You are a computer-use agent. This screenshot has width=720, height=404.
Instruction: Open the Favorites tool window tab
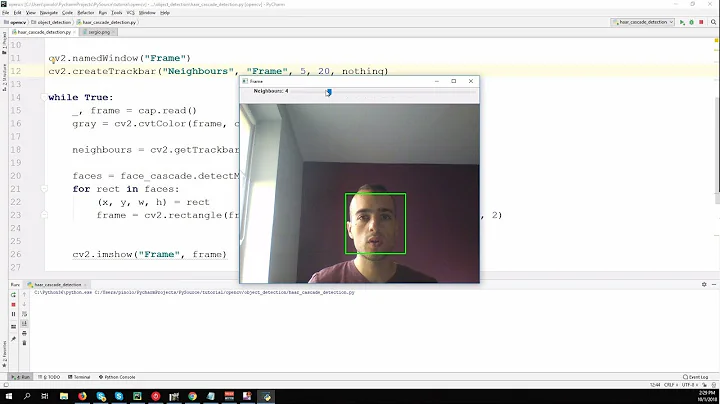(4, 354)
